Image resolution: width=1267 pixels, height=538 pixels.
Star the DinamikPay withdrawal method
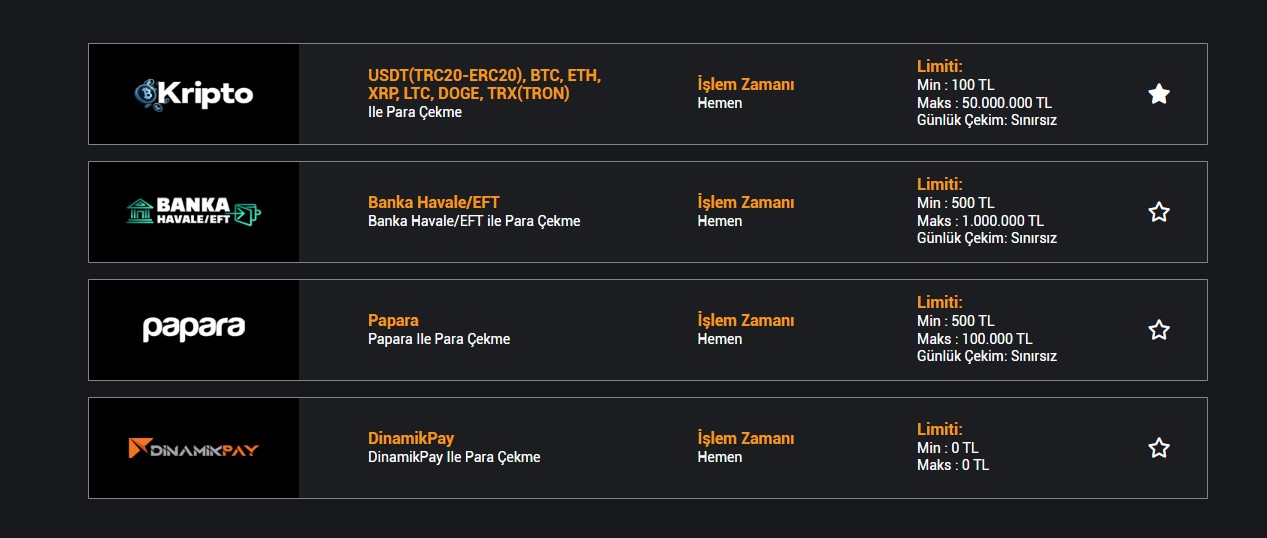1159,448
